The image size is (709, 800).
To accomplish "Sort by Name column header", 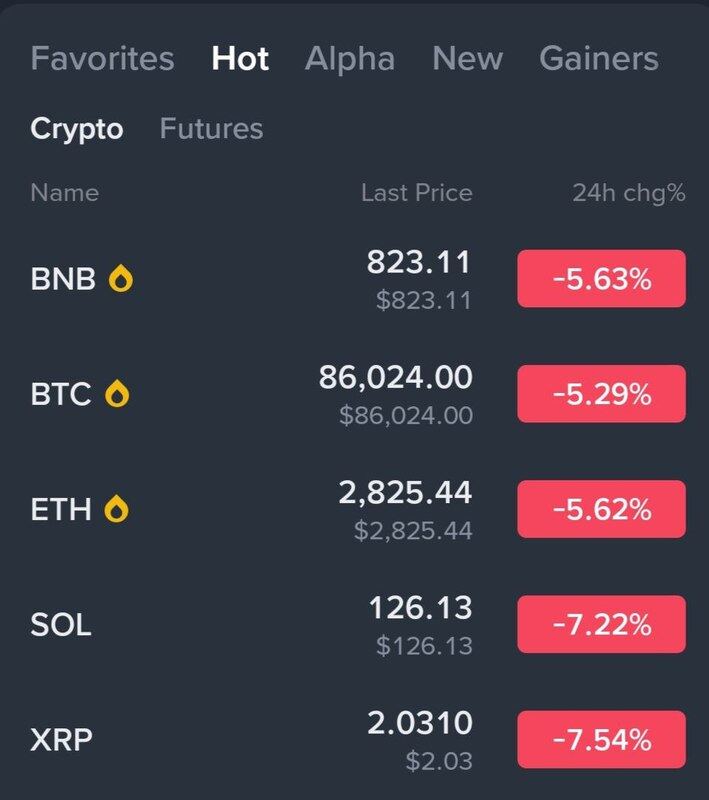I will point(64,193).
